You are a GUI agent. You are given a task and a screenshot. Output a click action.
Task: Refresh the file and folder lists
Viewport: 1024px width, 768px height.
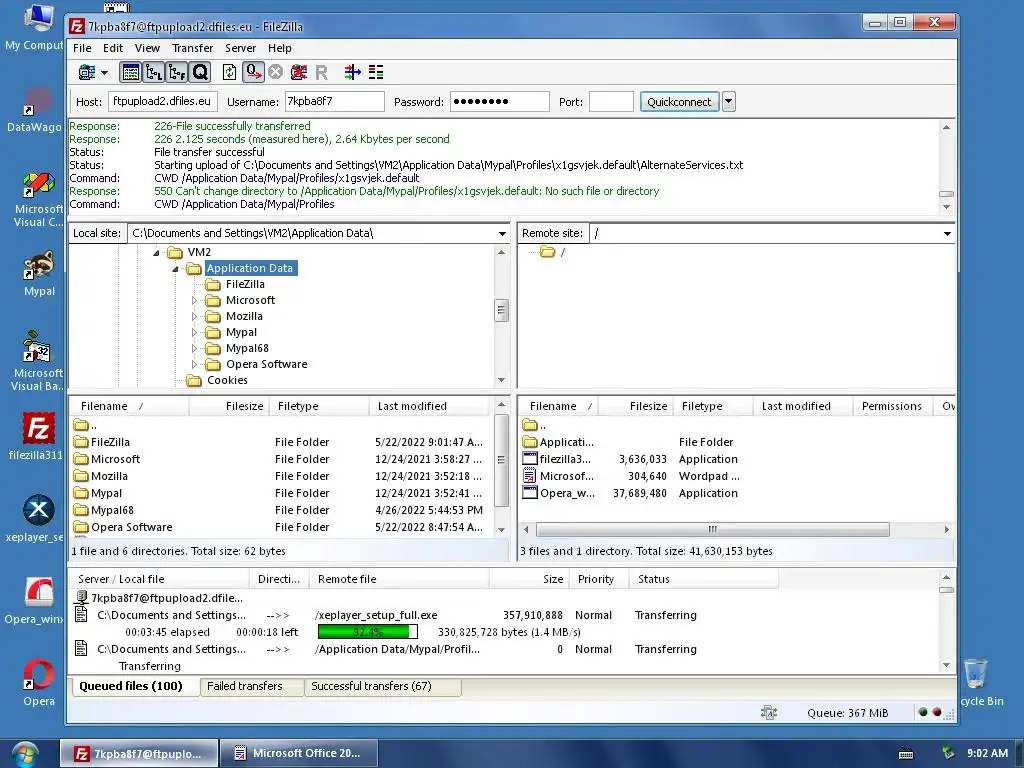[x=229, y=72]
